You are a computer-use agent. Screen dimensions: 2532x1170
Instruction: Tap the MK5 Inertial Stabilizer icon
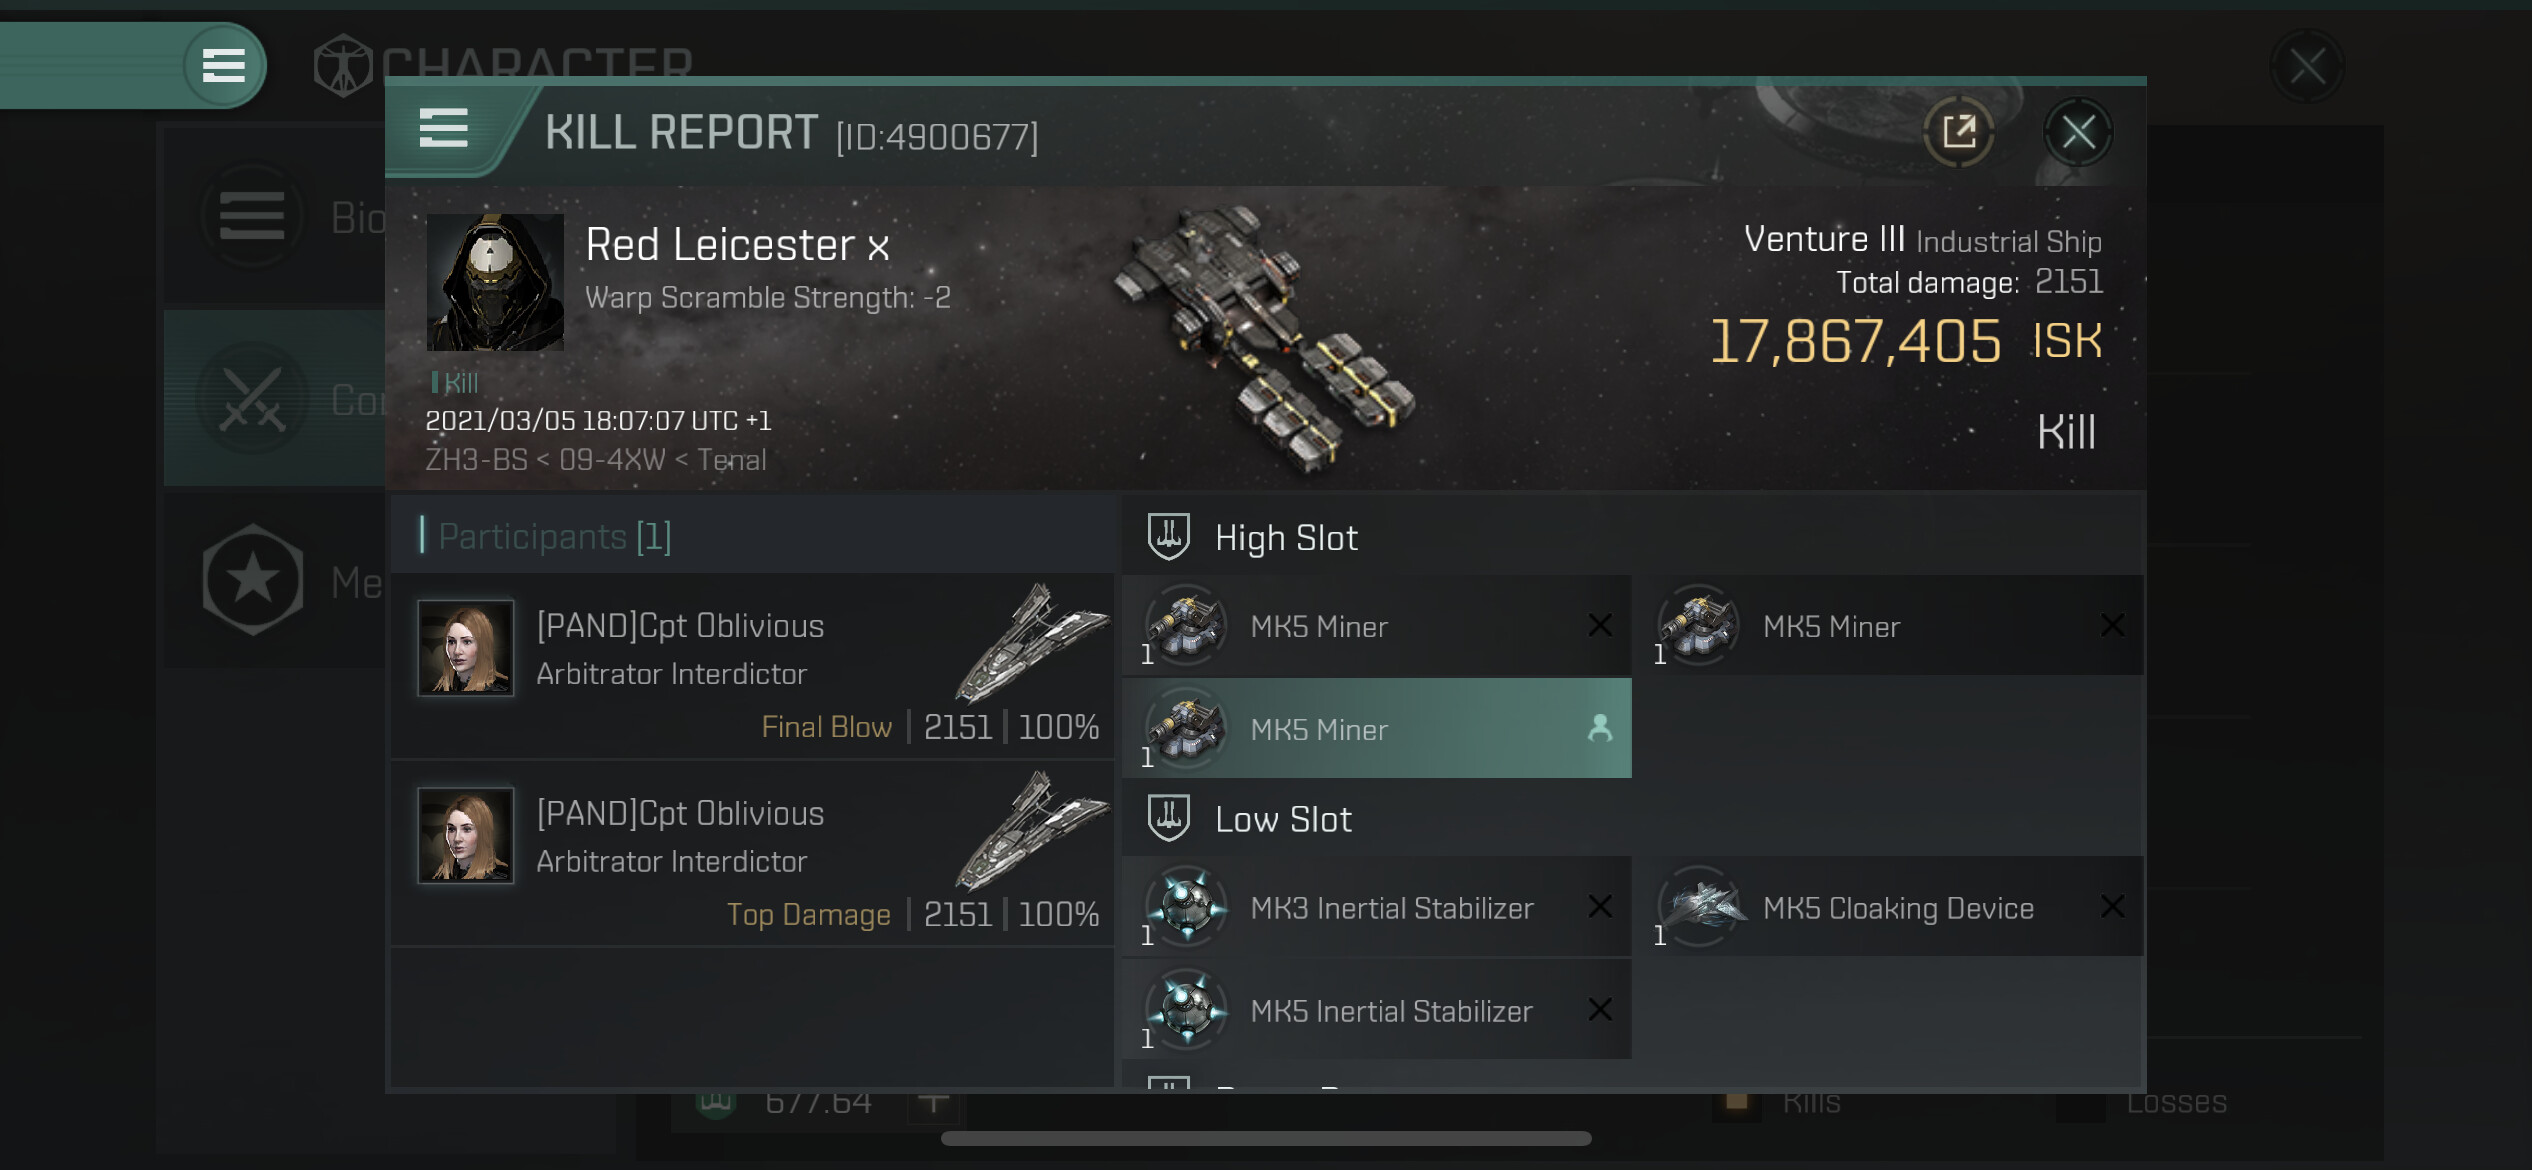[x=1187, y=1011]
